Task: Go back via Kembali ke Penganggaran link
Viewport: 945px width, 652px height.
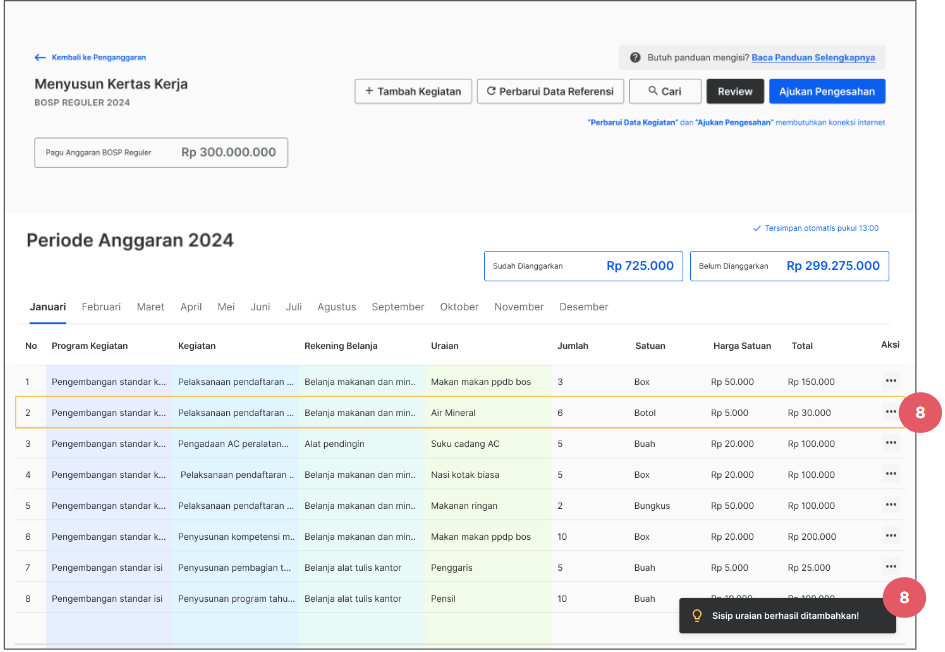Action: [99, 57]
